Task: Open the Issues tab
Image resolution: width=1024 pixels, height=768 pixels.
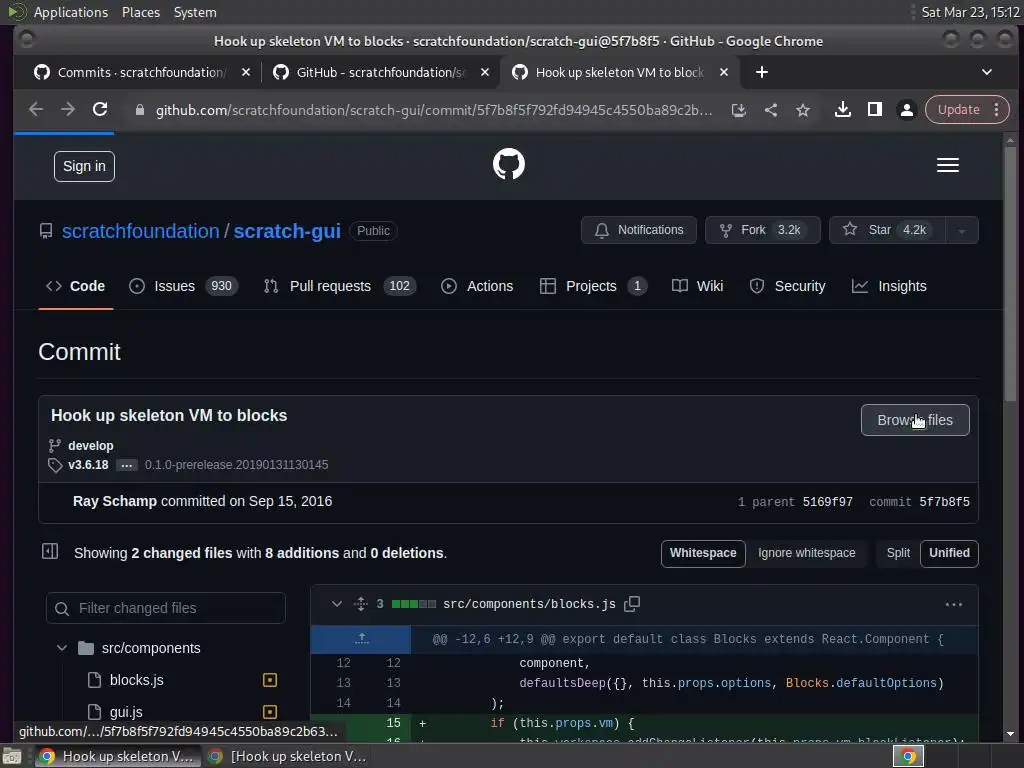Action: (184, 286)
